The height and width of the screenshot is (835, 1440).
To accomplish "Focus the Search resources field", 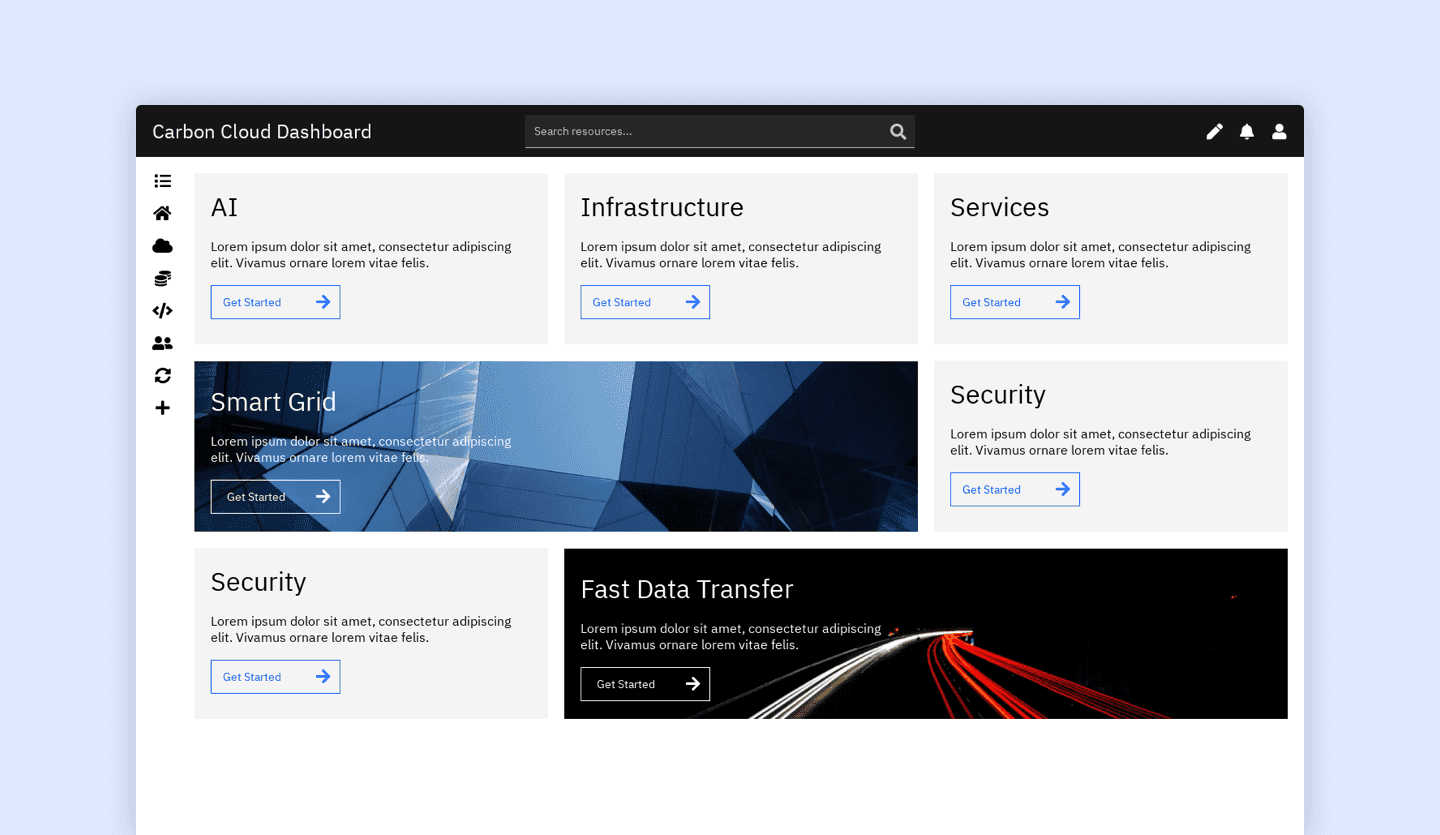I will tap(720, 131).
